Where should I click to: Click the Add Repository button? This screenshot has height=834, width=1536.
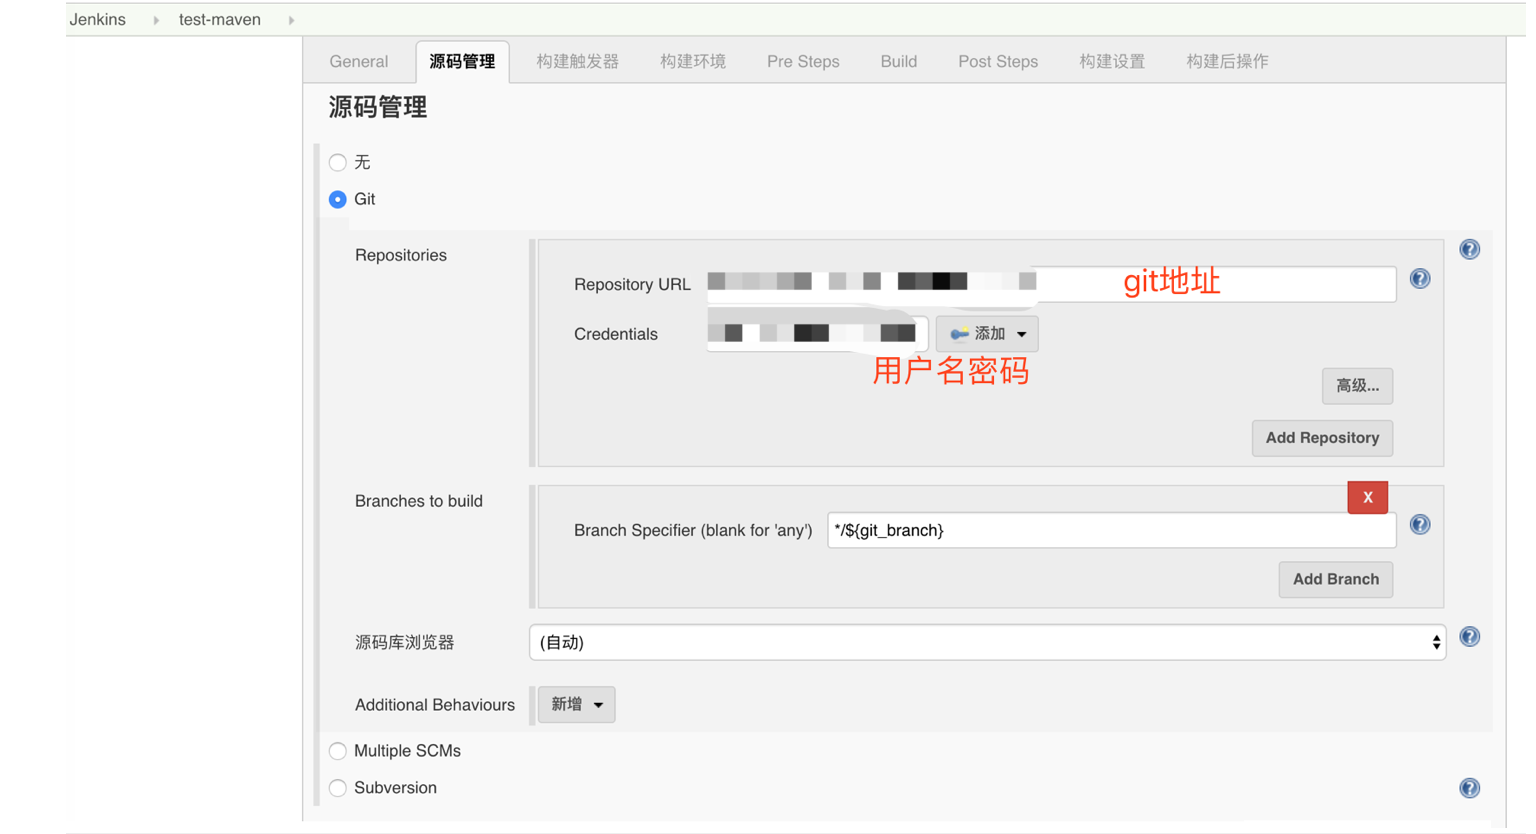pyautogui.click(x=1322, y=438)
